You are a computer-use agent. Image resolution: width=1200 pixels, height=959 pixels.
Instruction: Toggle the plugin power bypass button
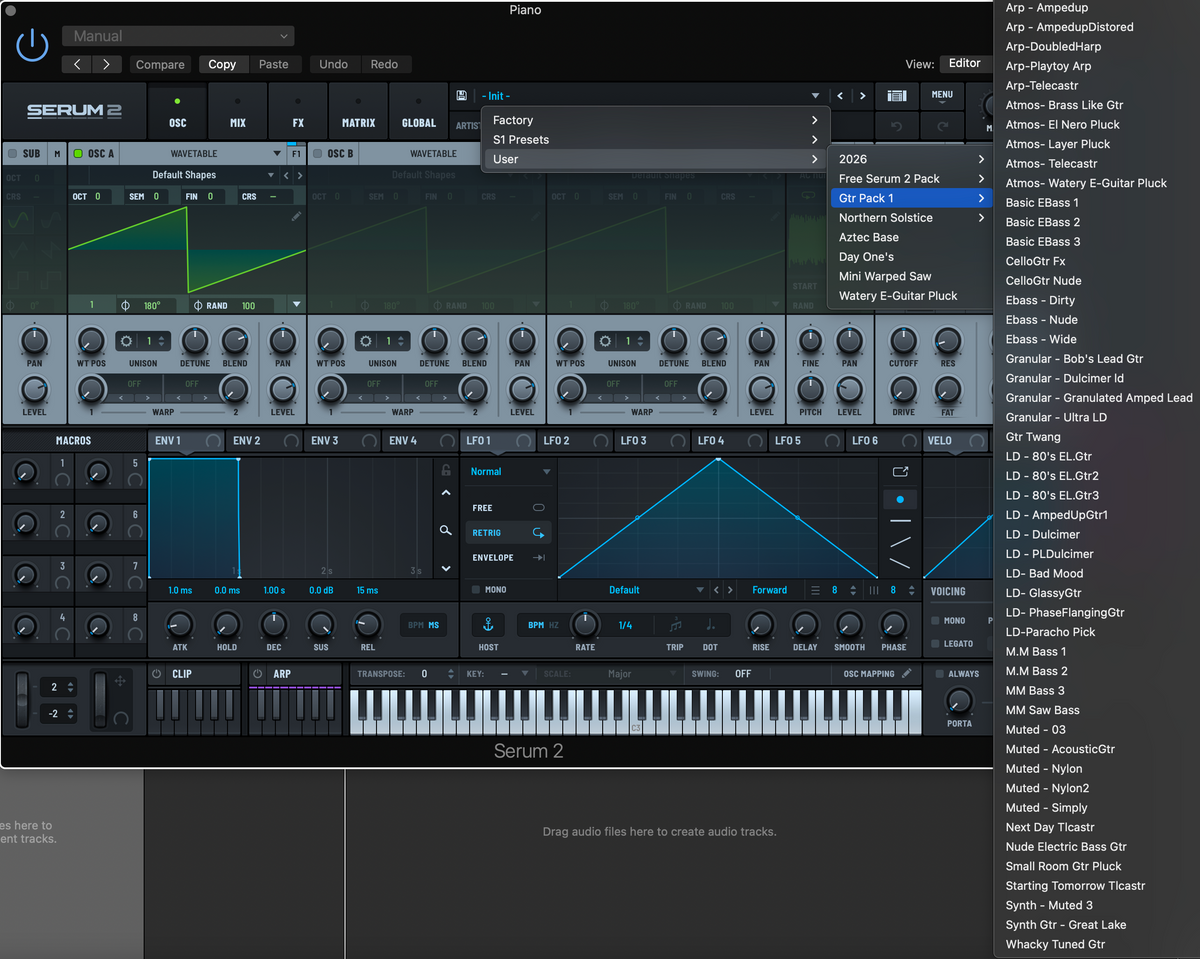click(x=32, y=45)
